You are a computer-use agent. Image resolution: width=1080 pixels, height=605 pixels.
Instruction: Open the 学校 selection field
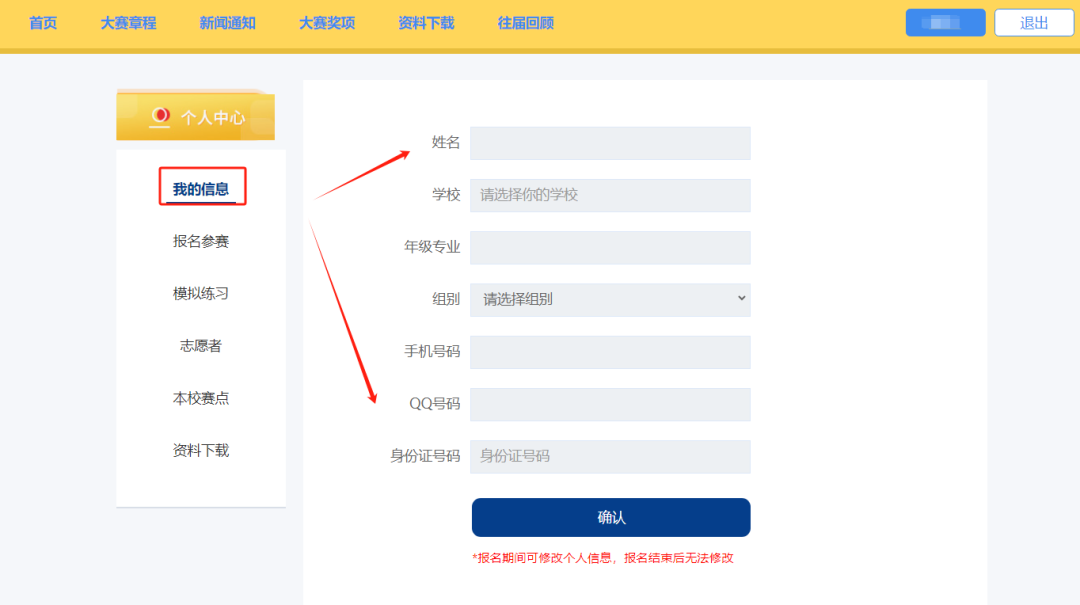tap(610, 195)
